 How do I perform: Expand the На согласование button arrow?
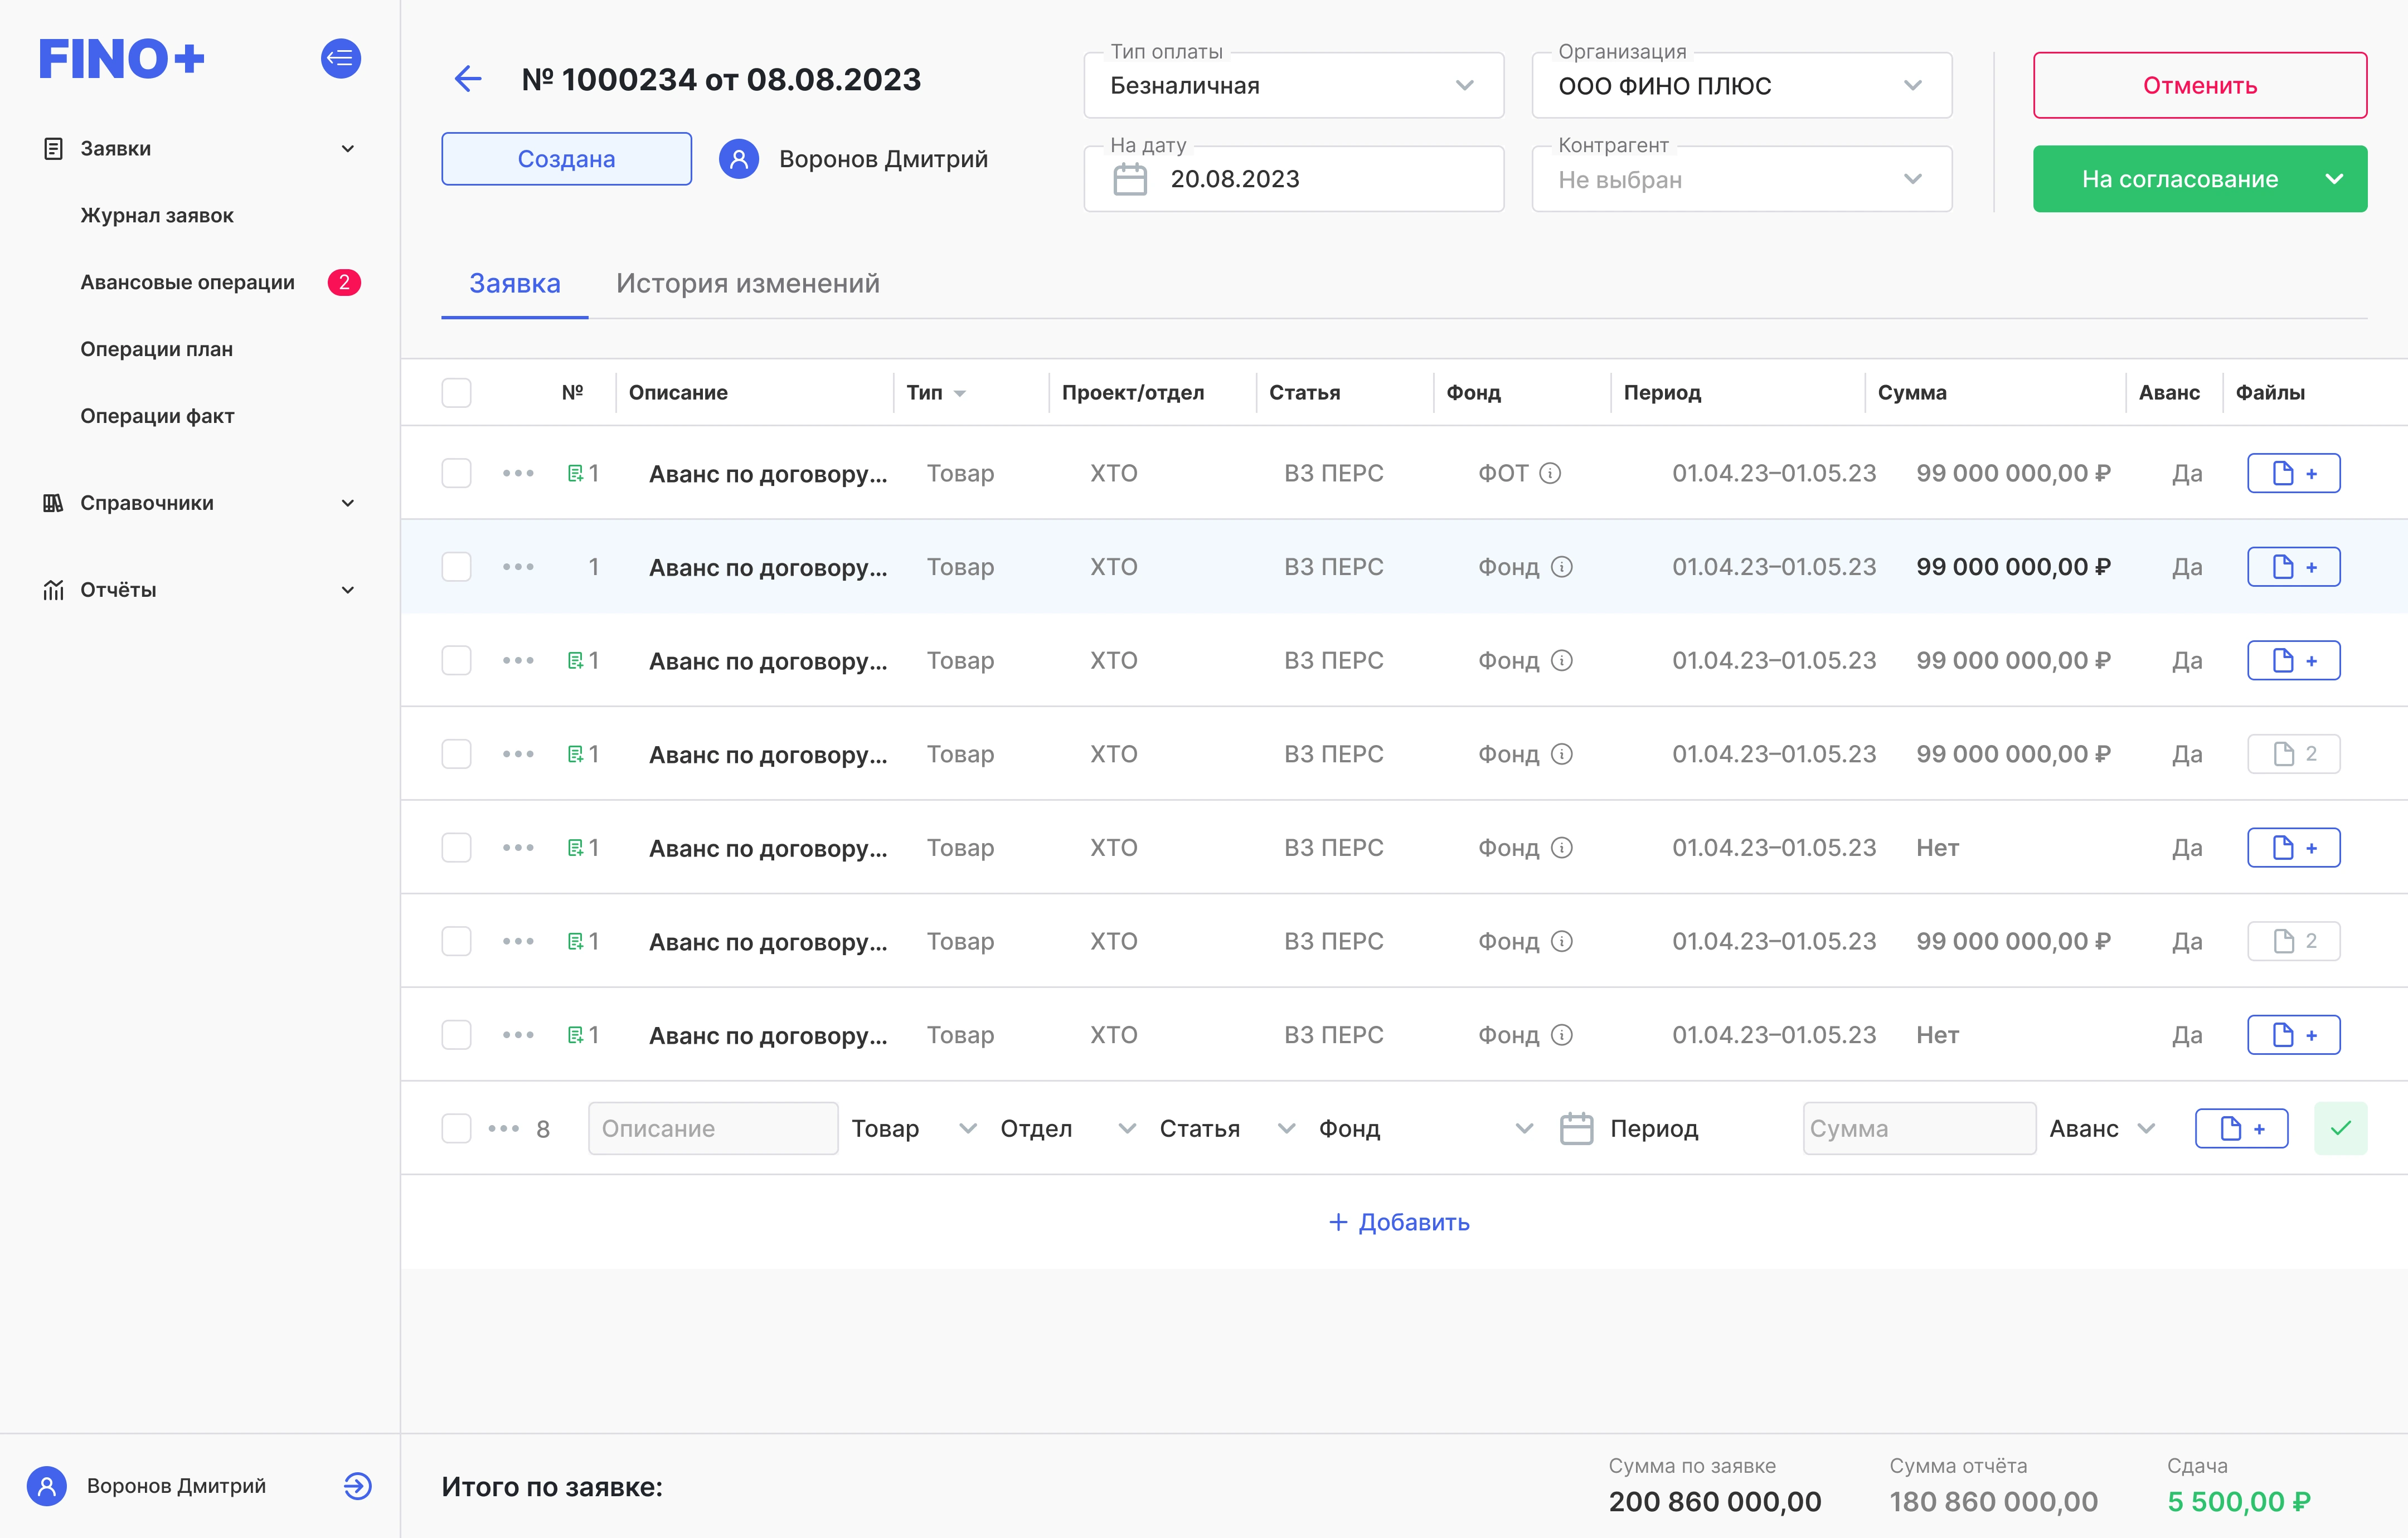[2334, 179]
